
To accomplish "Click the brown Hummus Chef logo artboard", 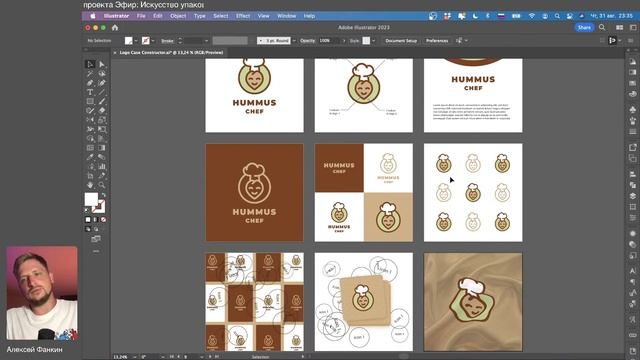I will (x=254, y=192).
